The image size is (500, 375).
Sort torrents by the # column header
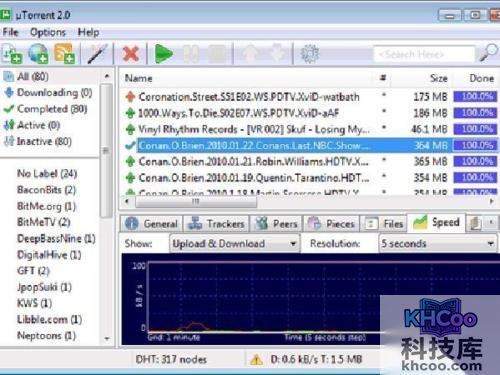coord(383,78)
